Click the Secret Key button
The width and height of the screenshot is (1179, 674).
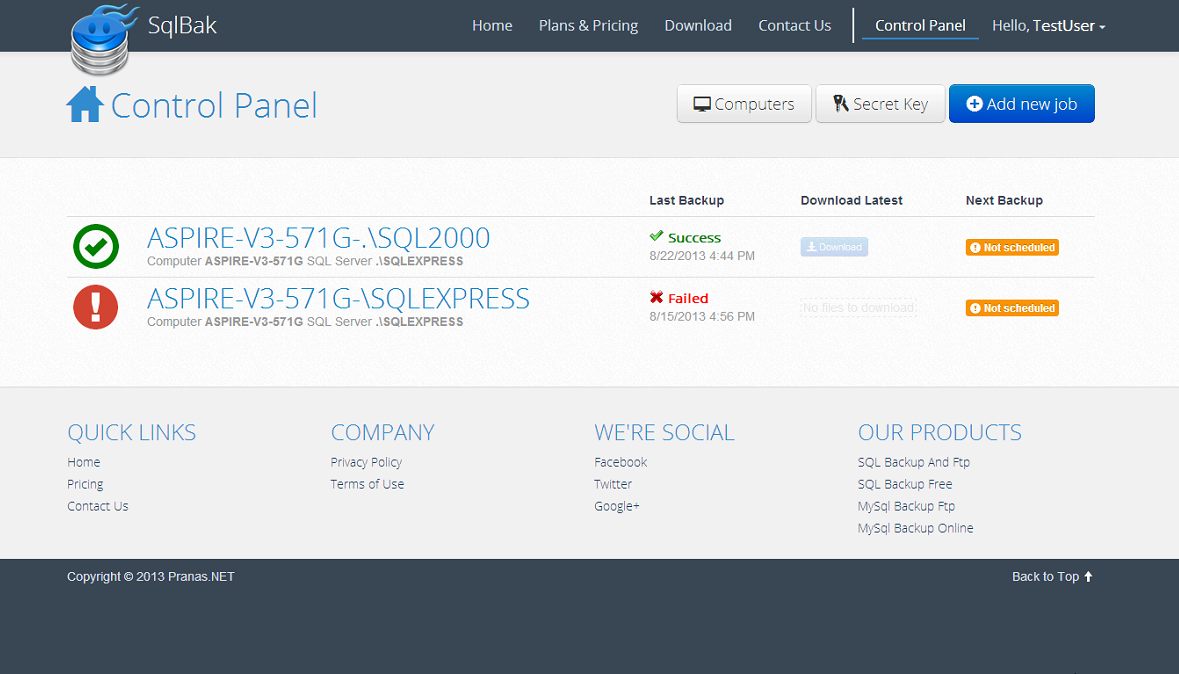click(x=880, y=104)
